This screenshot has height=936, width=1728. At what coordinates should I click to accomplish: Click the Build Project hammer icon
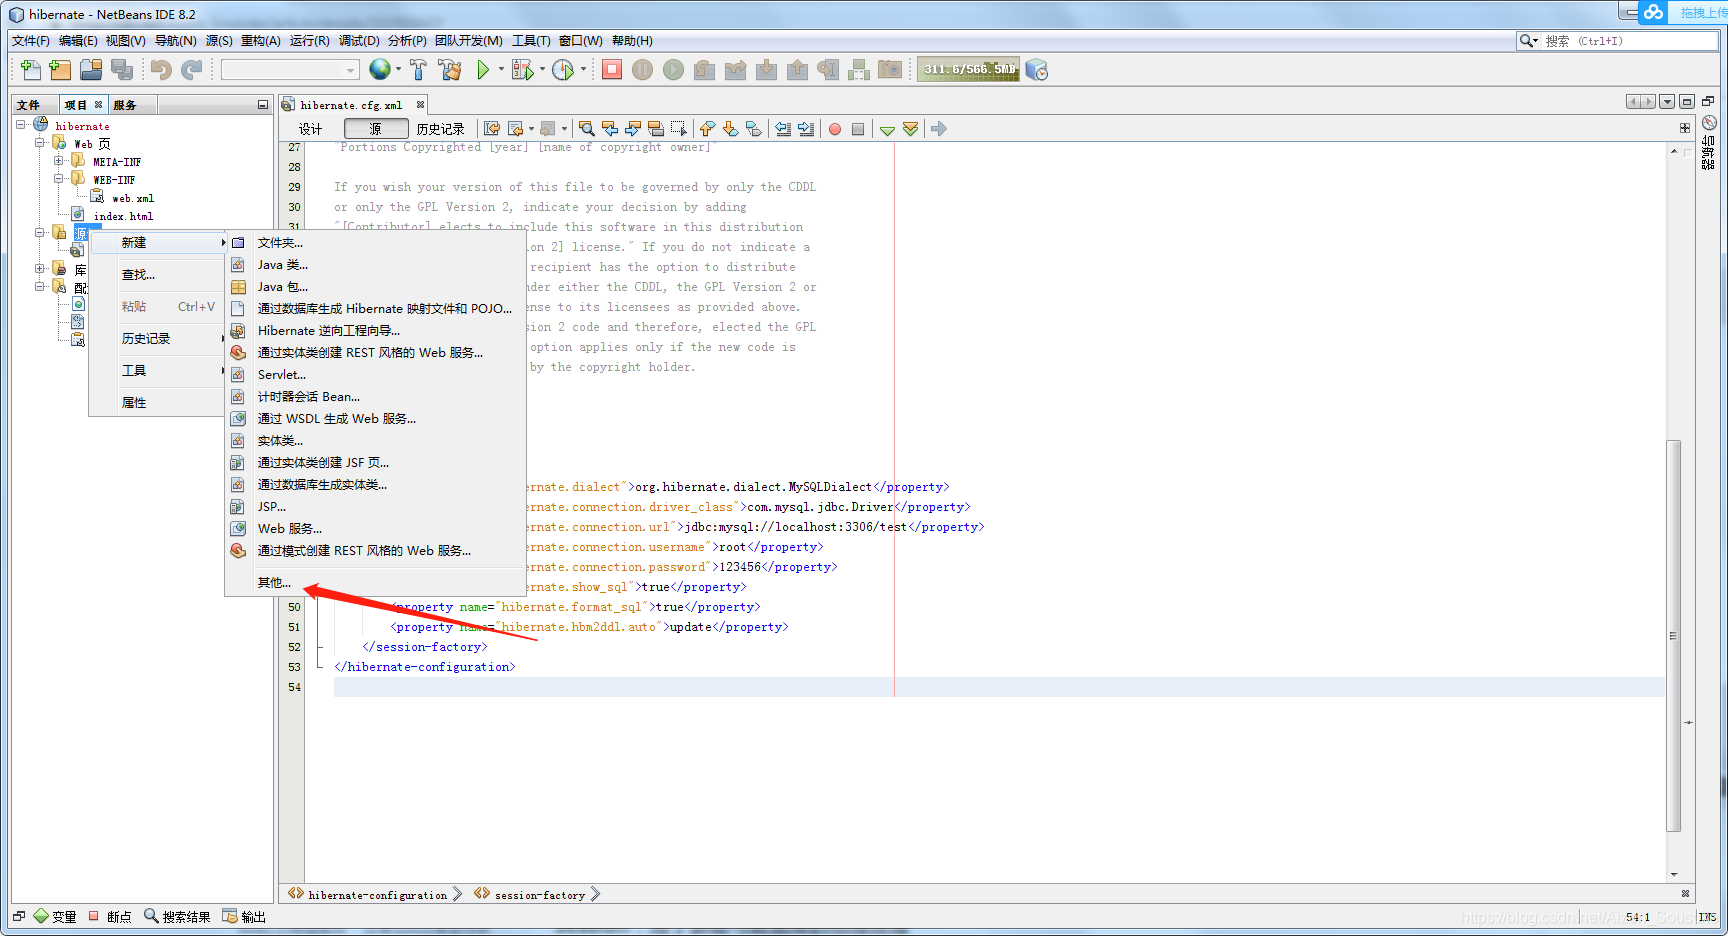click(418, 69)
